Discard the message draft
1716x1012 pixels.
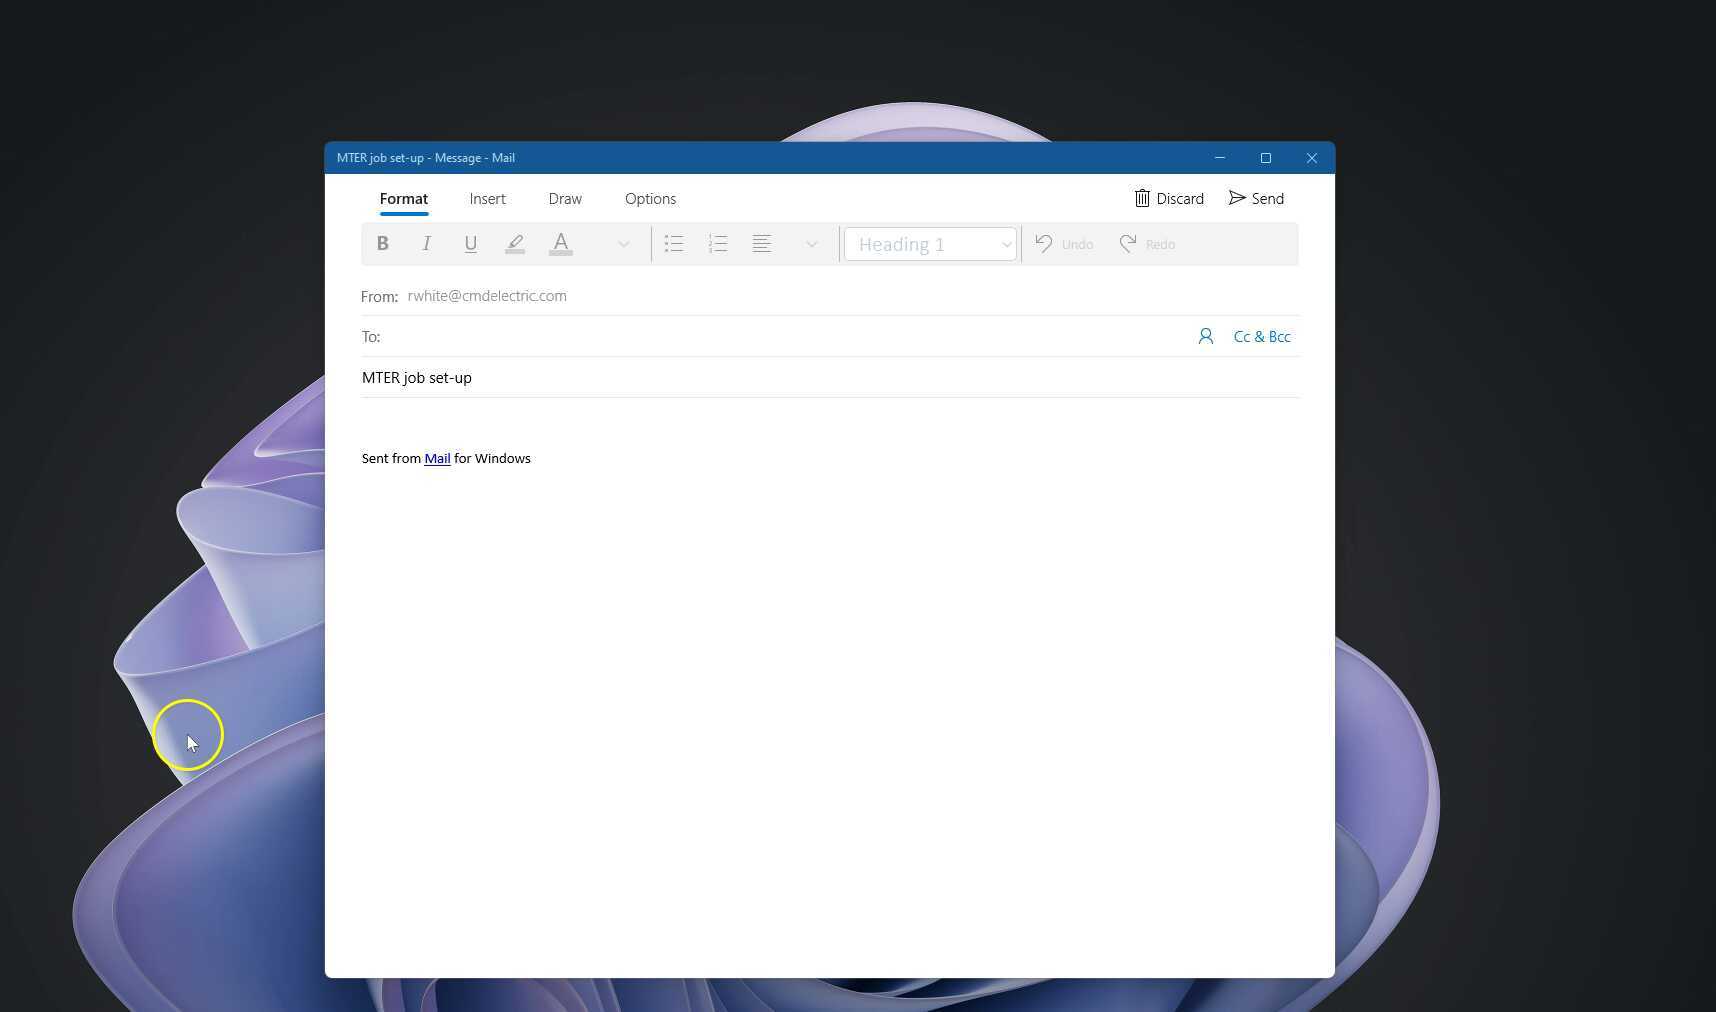point(1168,199)
